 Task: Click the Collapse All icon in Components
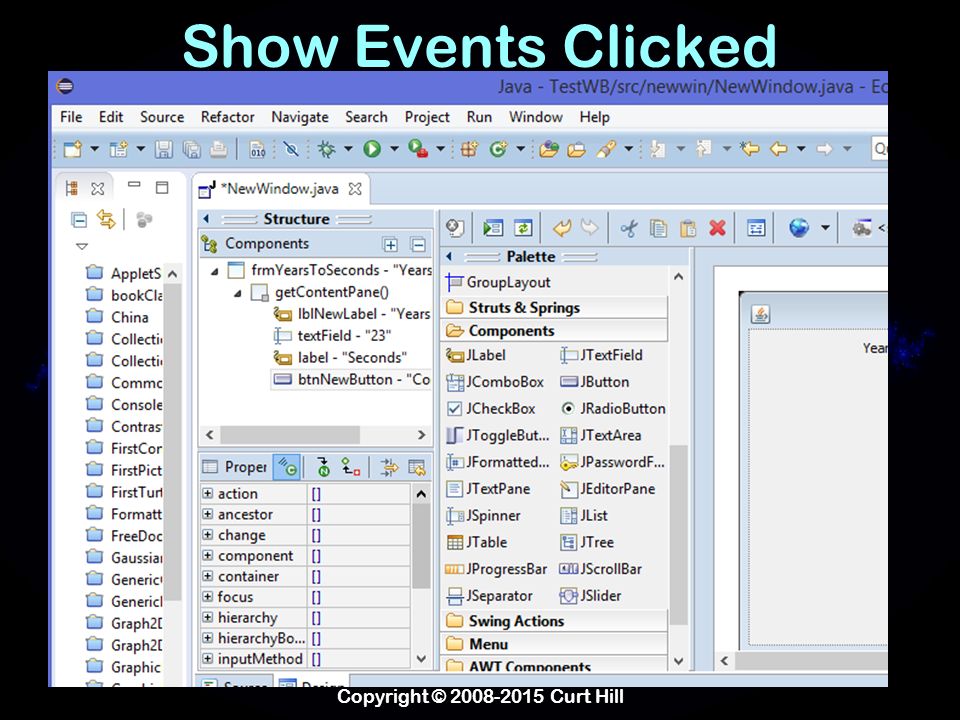[418, 245]
